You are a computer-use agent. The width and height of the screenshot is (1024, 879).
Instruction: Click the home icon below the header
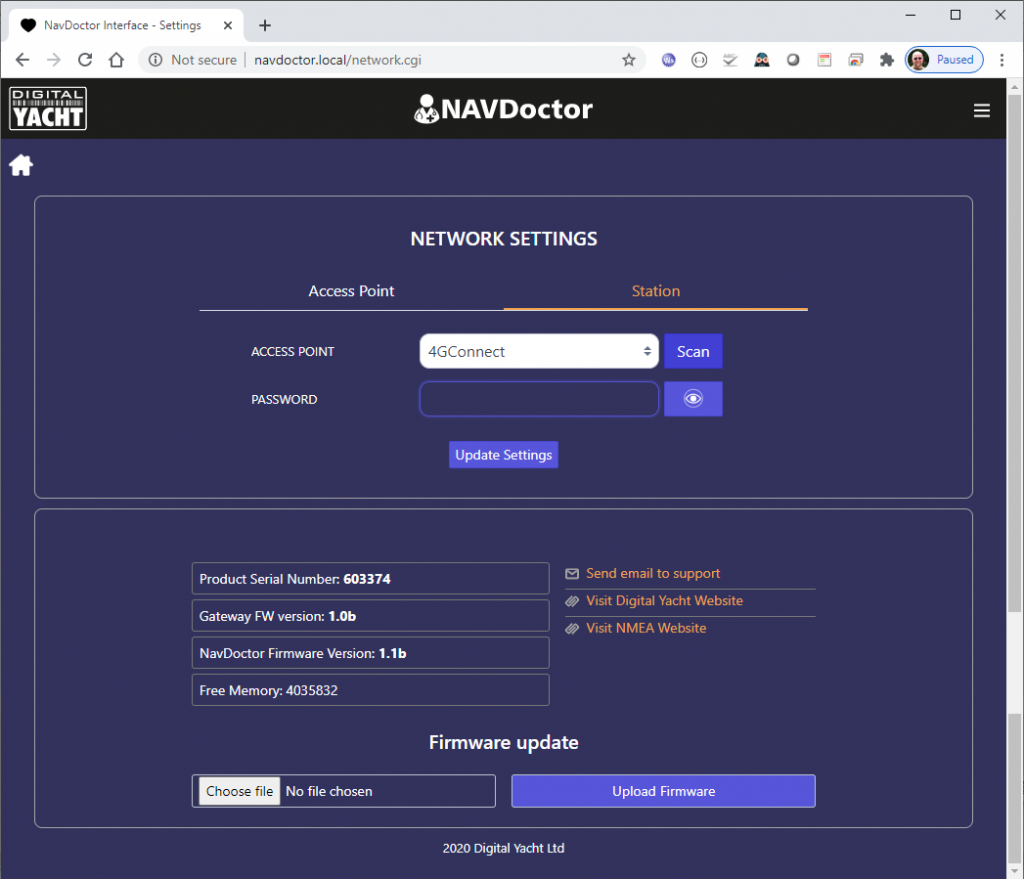(x=21, y=166)
